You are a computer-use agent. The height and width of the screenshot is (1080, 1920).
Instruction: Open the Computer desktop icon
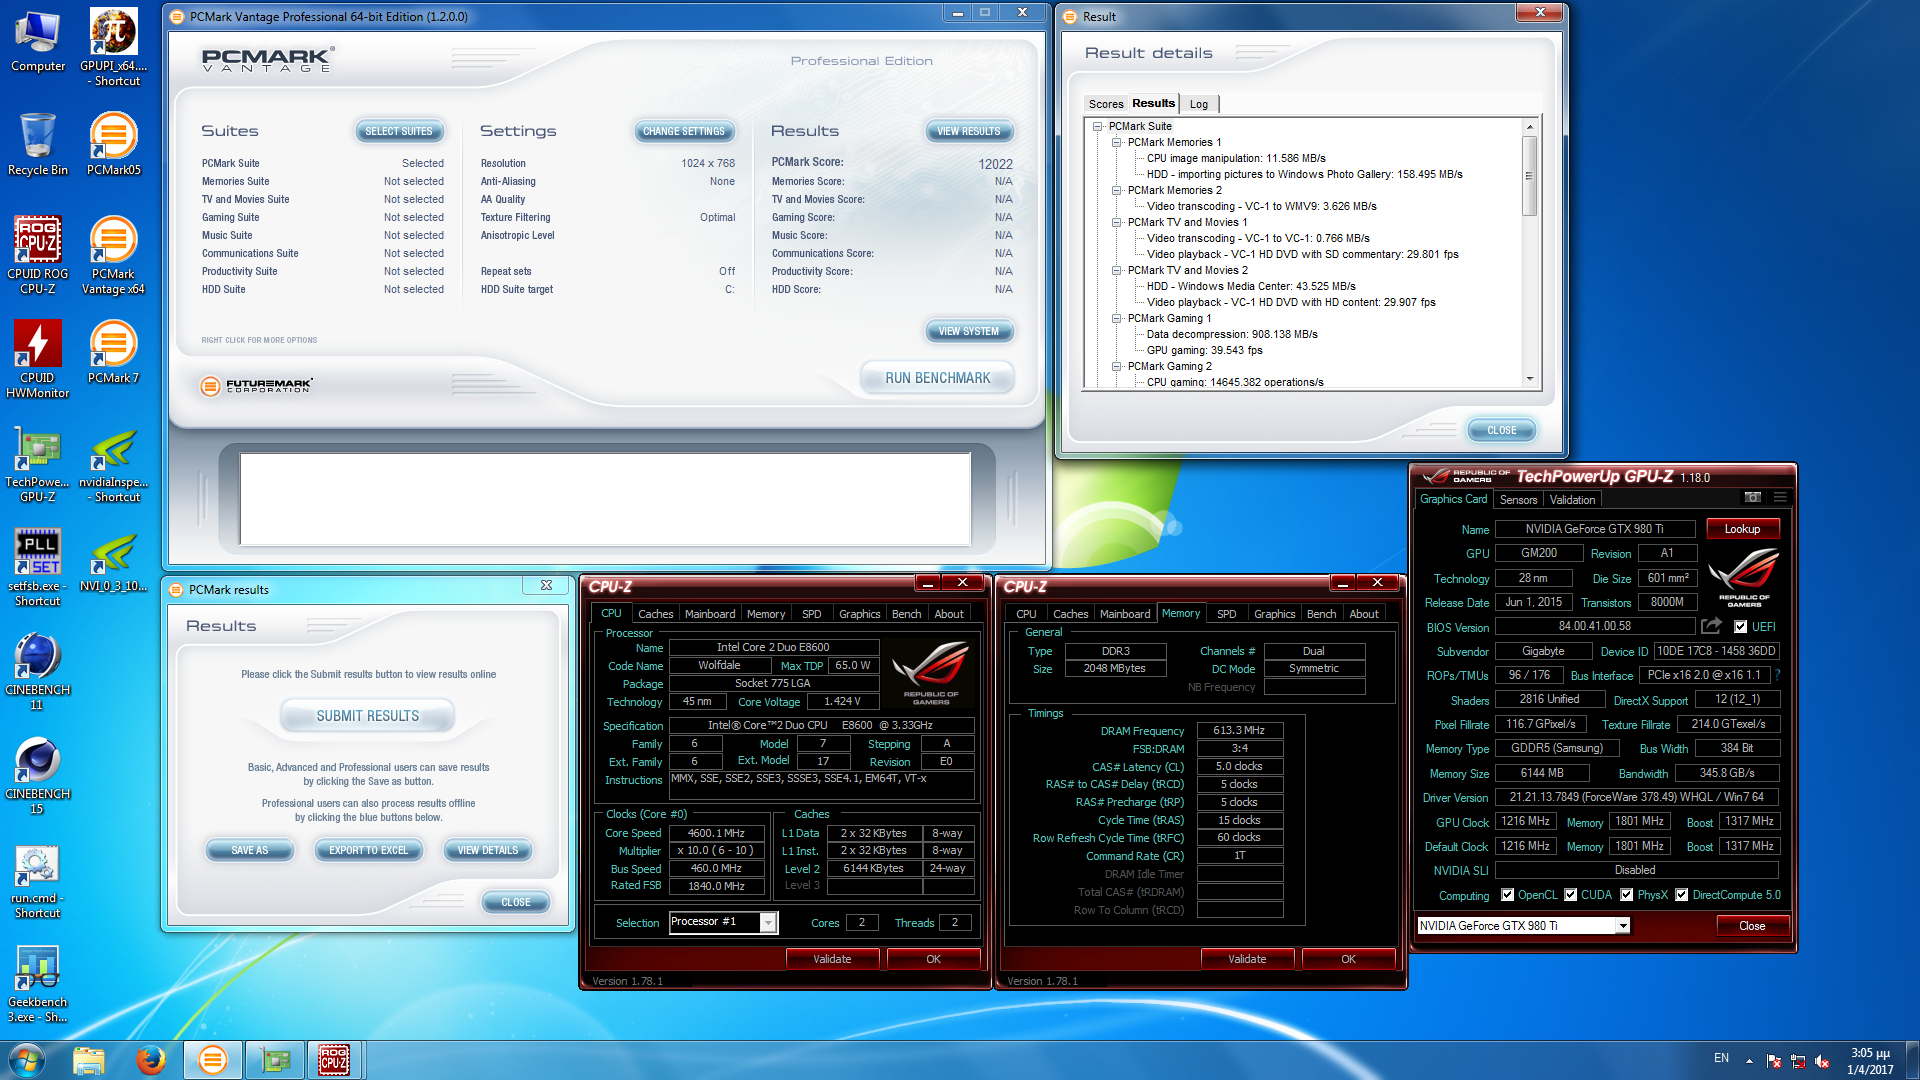click(x=38, y=41)
